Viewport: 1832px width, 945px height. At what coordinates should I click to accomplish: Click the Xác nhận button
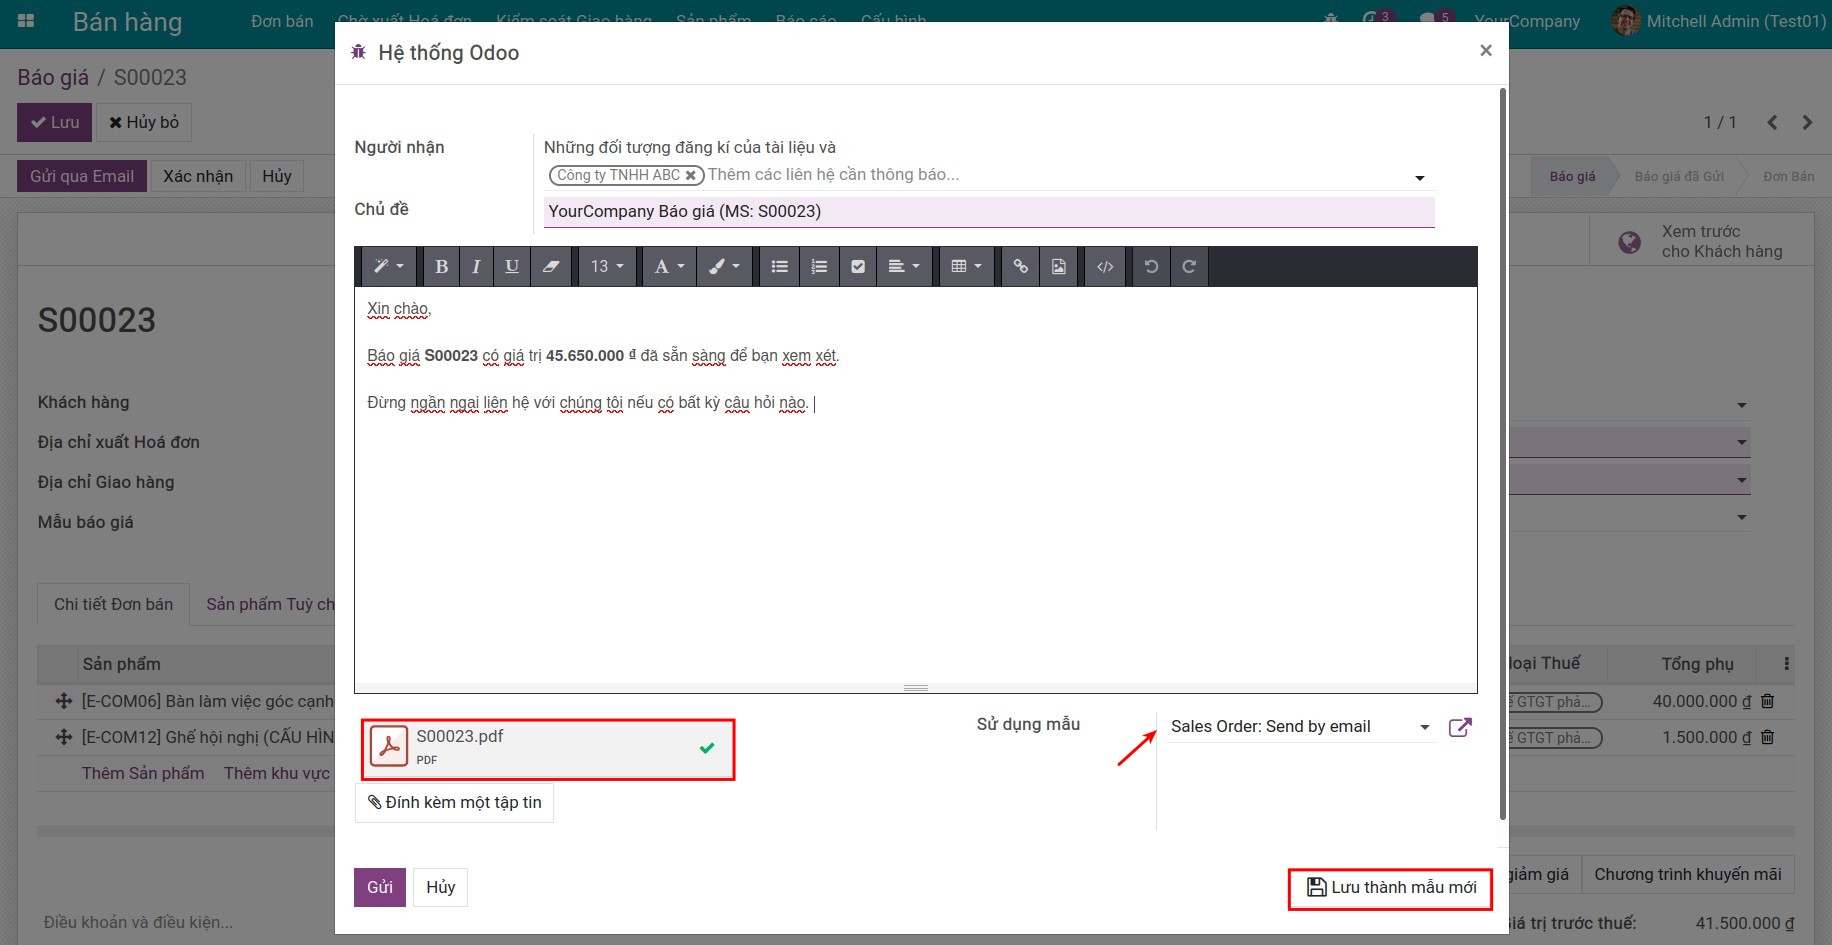pyautogui.click(x=198, y=176)
